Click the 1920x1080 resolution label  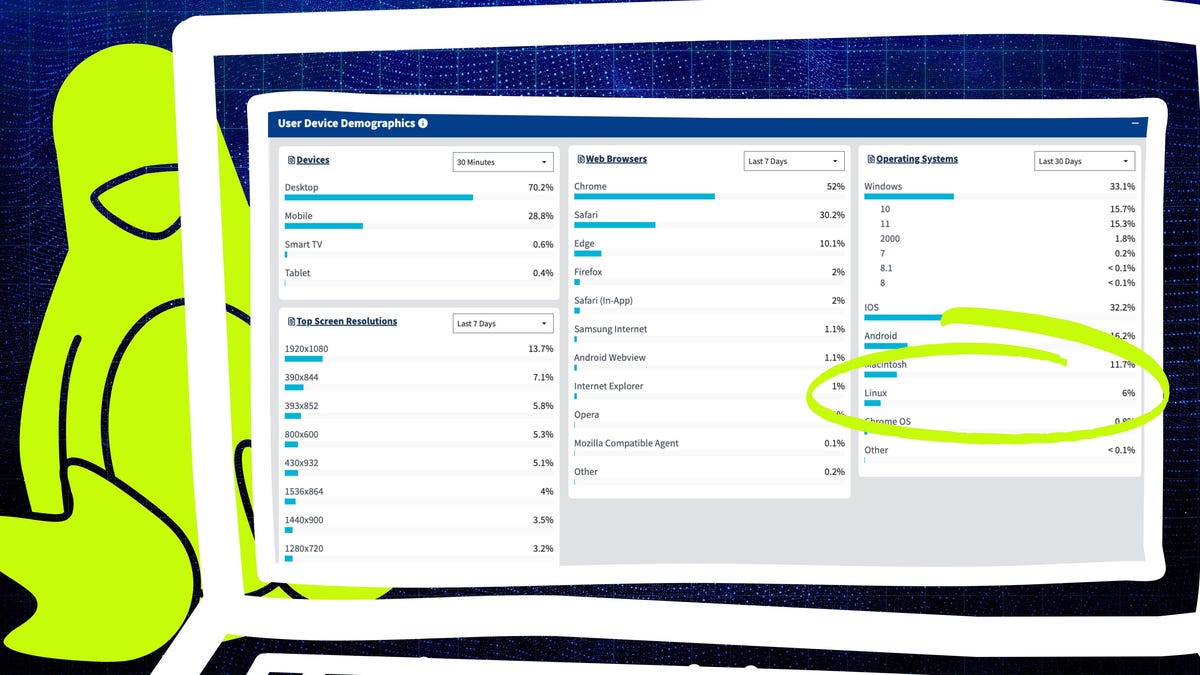[x=306, y=349]
